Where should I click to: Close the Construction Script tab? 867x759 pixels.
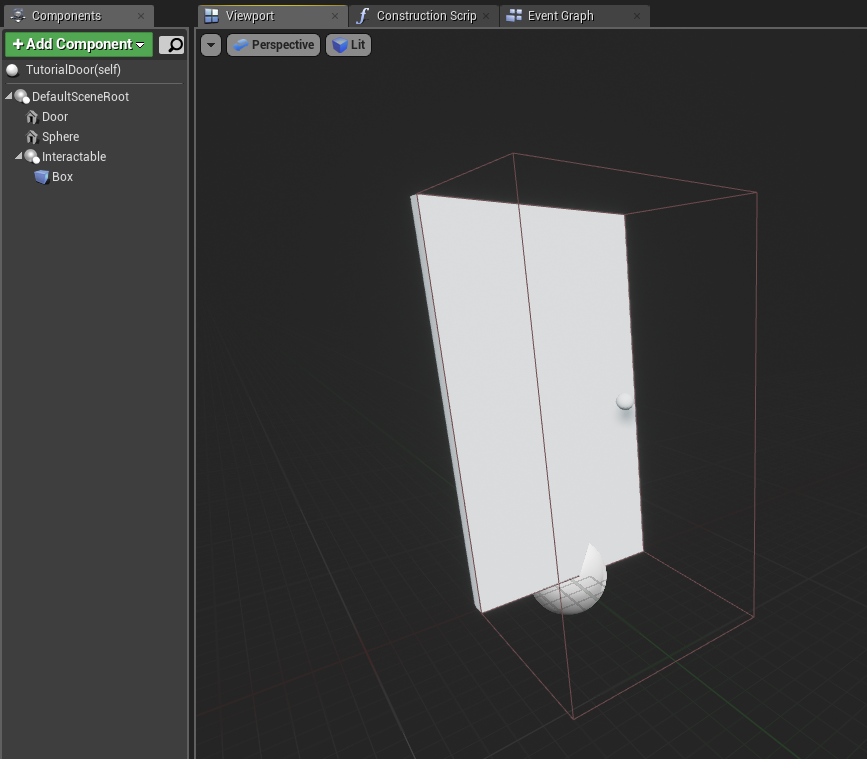click(x=486, y=16)
